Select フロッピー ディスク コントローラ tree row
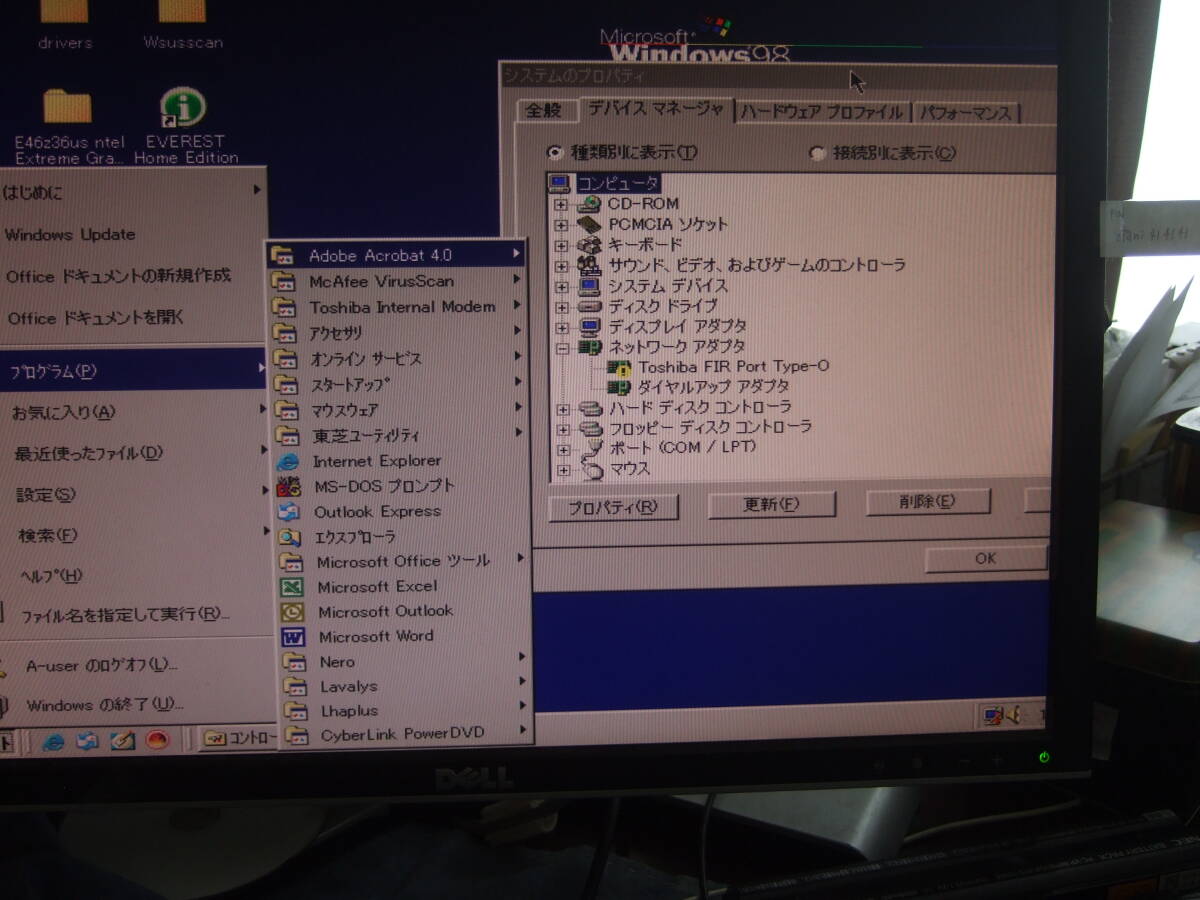This screenshot has width=1200, height=900. pyautogui.click(x=697, y=427)
